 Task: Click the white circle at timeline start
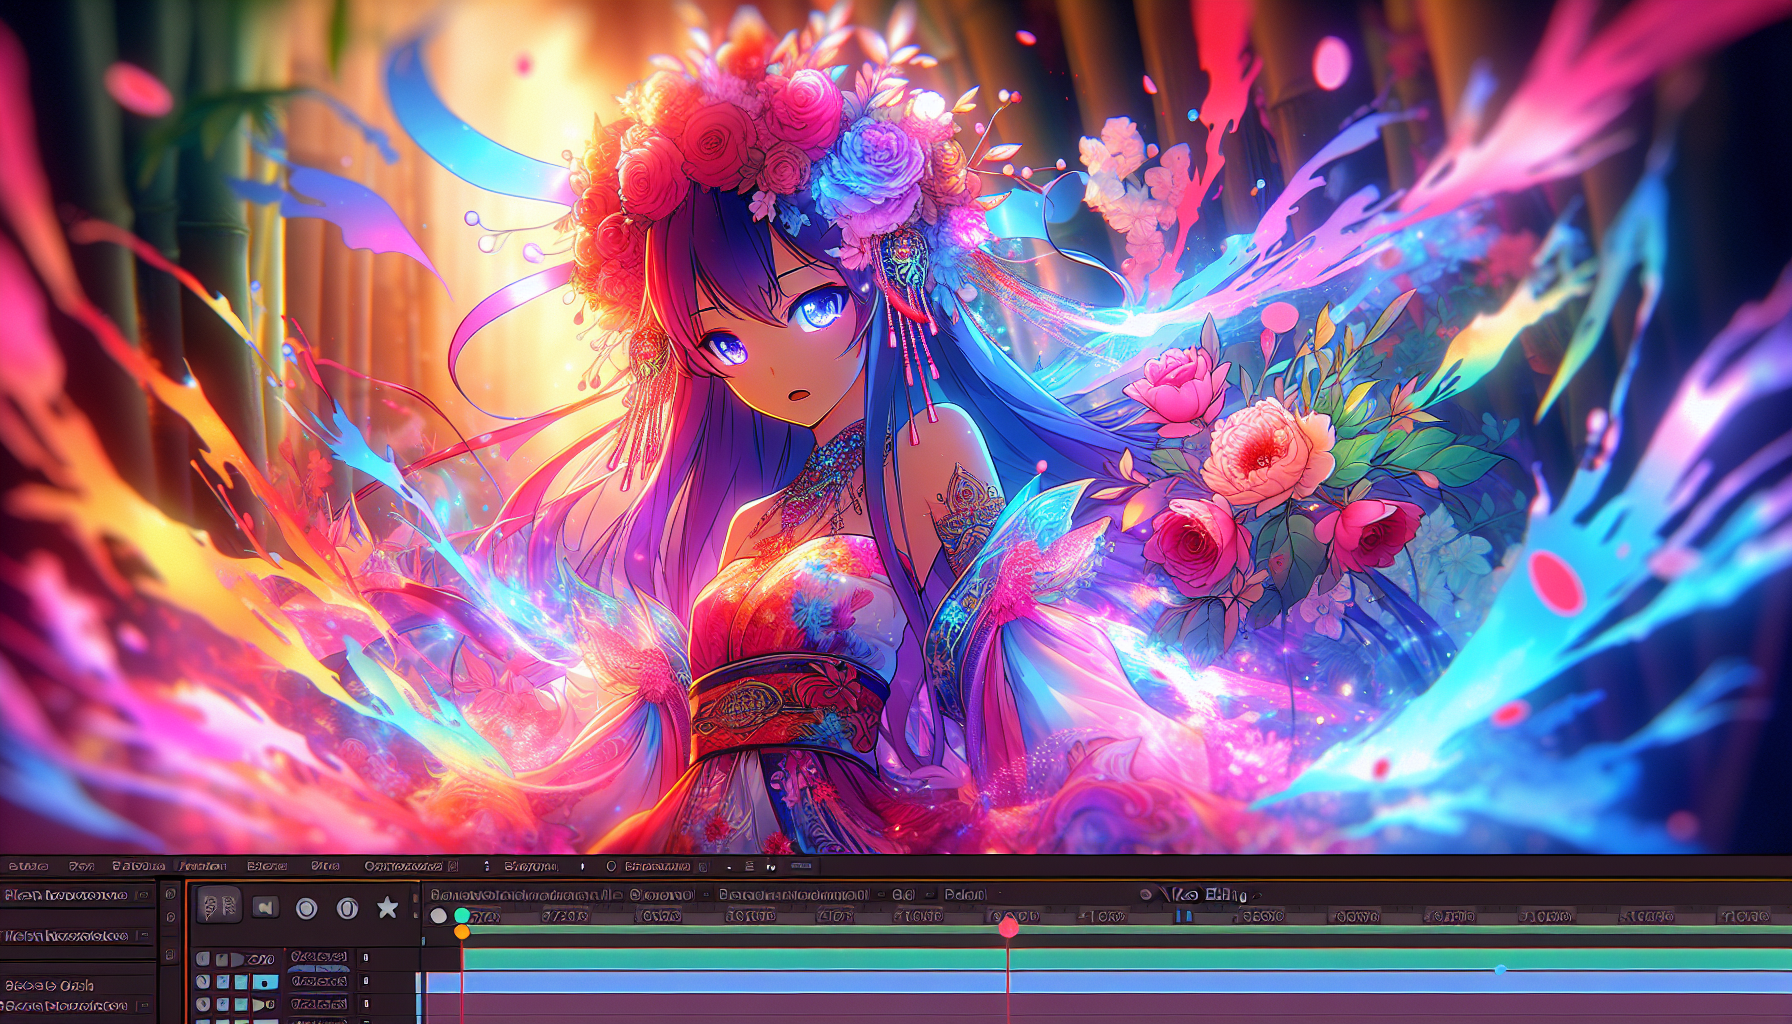(438, 915)
